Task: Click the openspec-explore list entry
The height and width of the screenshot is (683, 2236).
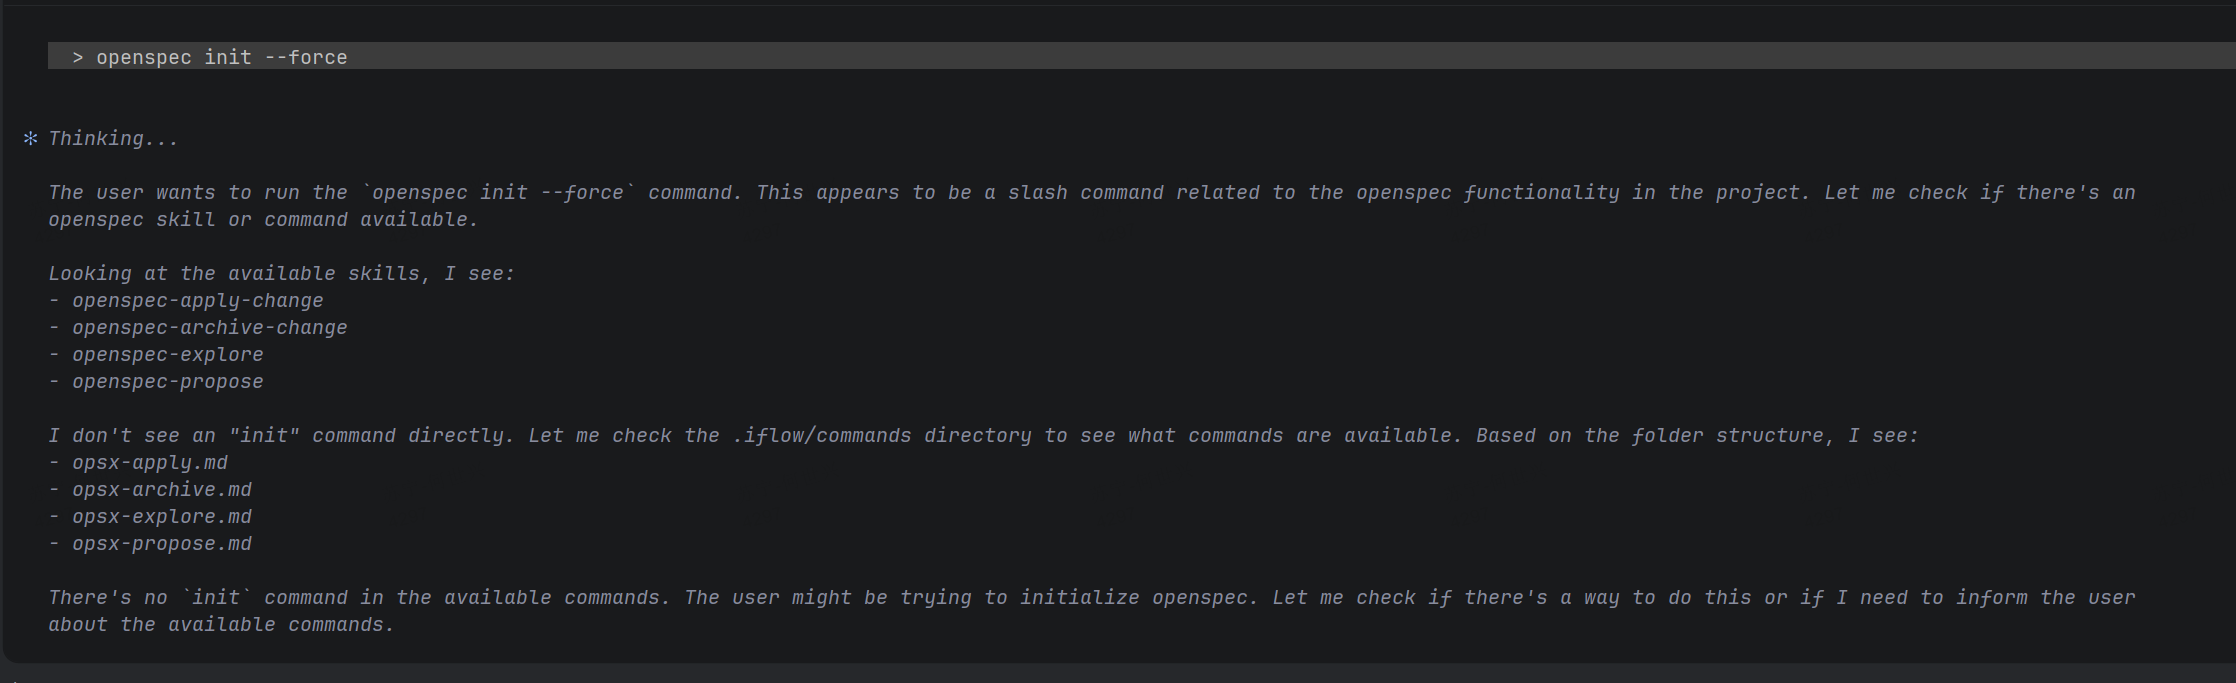Action: pyautogui.click(x=167, y=355)
